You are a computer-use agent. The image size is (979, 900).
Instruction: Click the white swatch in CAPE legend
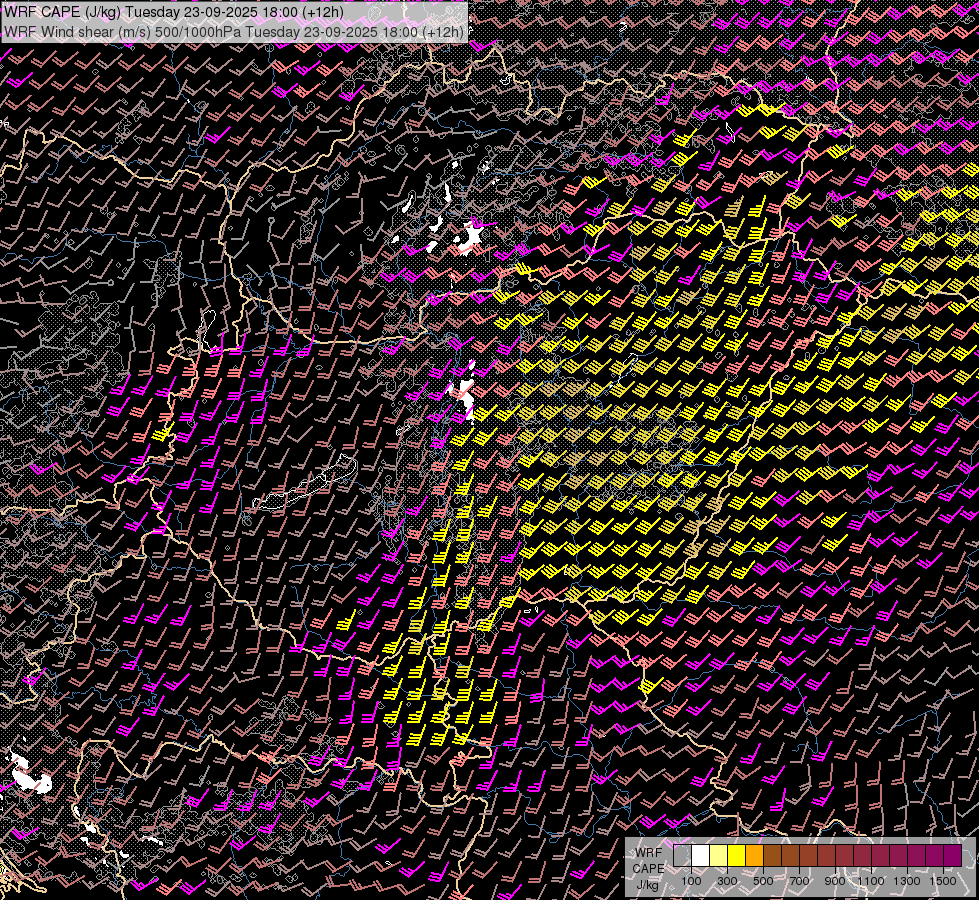[701, 856]
